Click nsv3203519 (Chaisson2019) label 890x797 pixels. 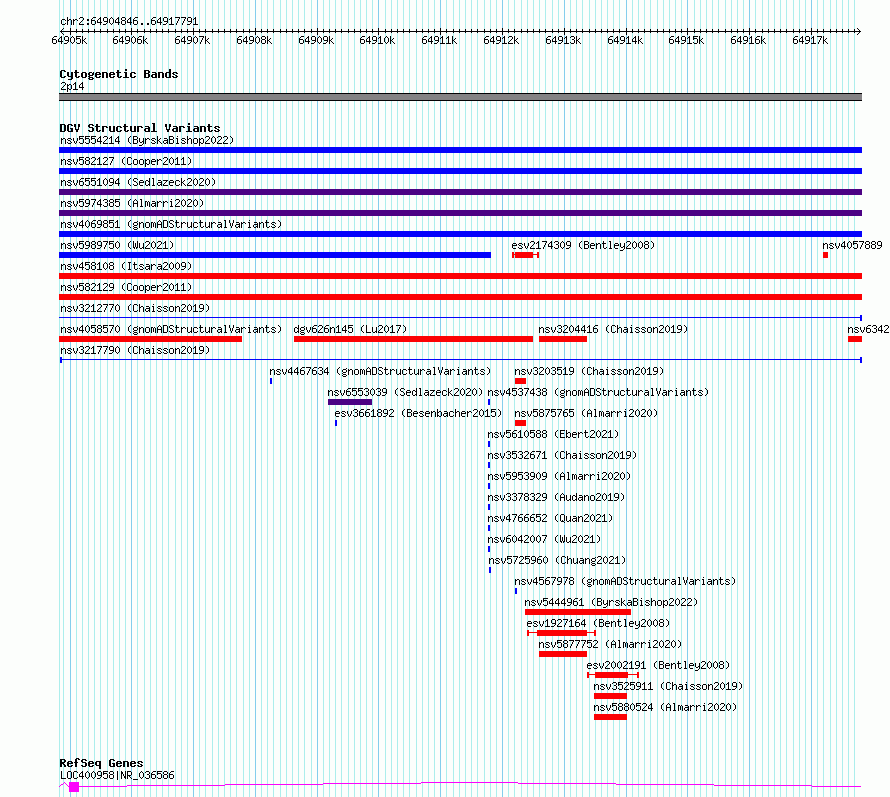[x=589, y=371]
